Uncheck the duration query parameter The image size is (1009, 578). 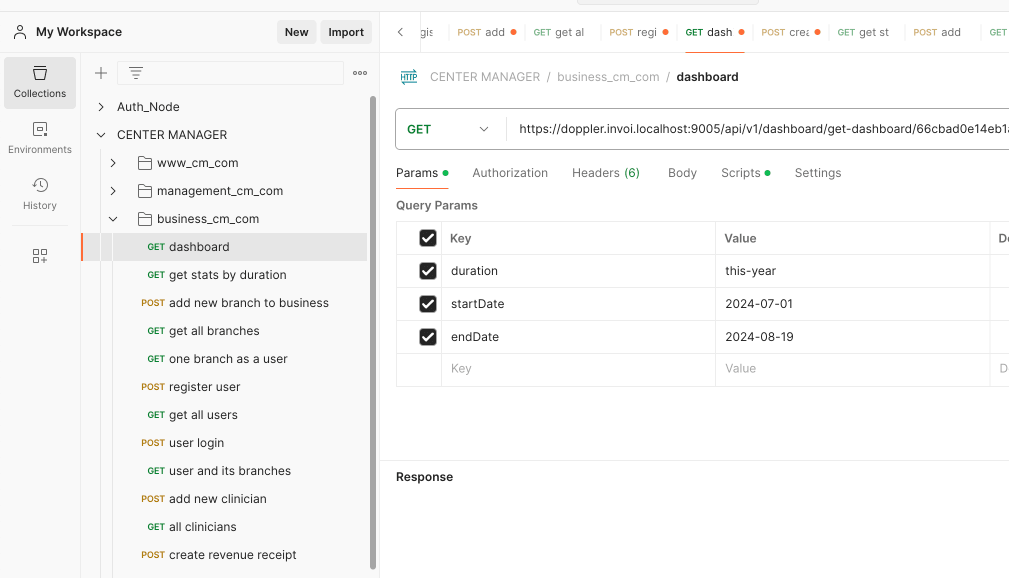click(x=428, y=270)
